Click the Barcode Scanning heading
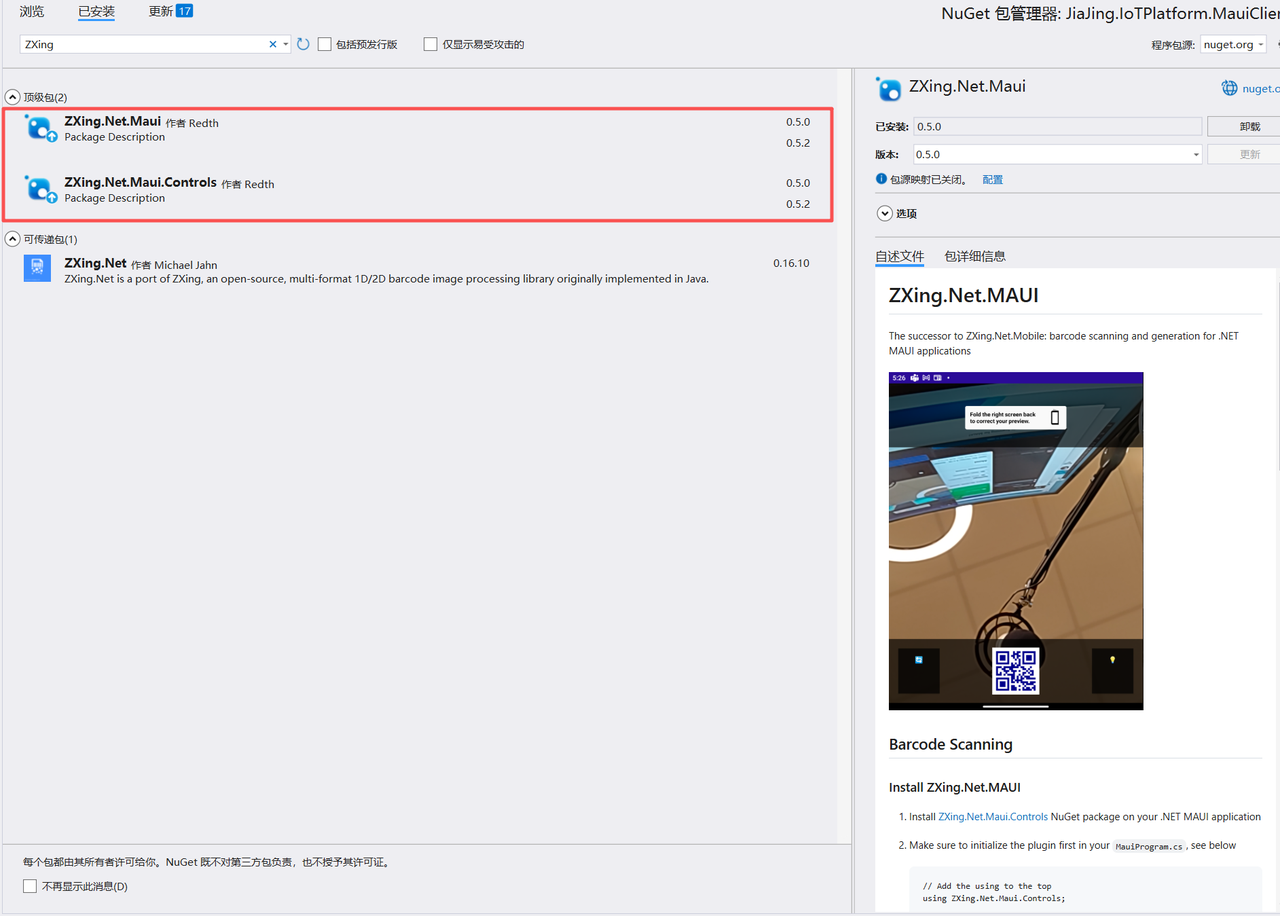This screenshot has height=916, width=1280. tap(951, 744)
